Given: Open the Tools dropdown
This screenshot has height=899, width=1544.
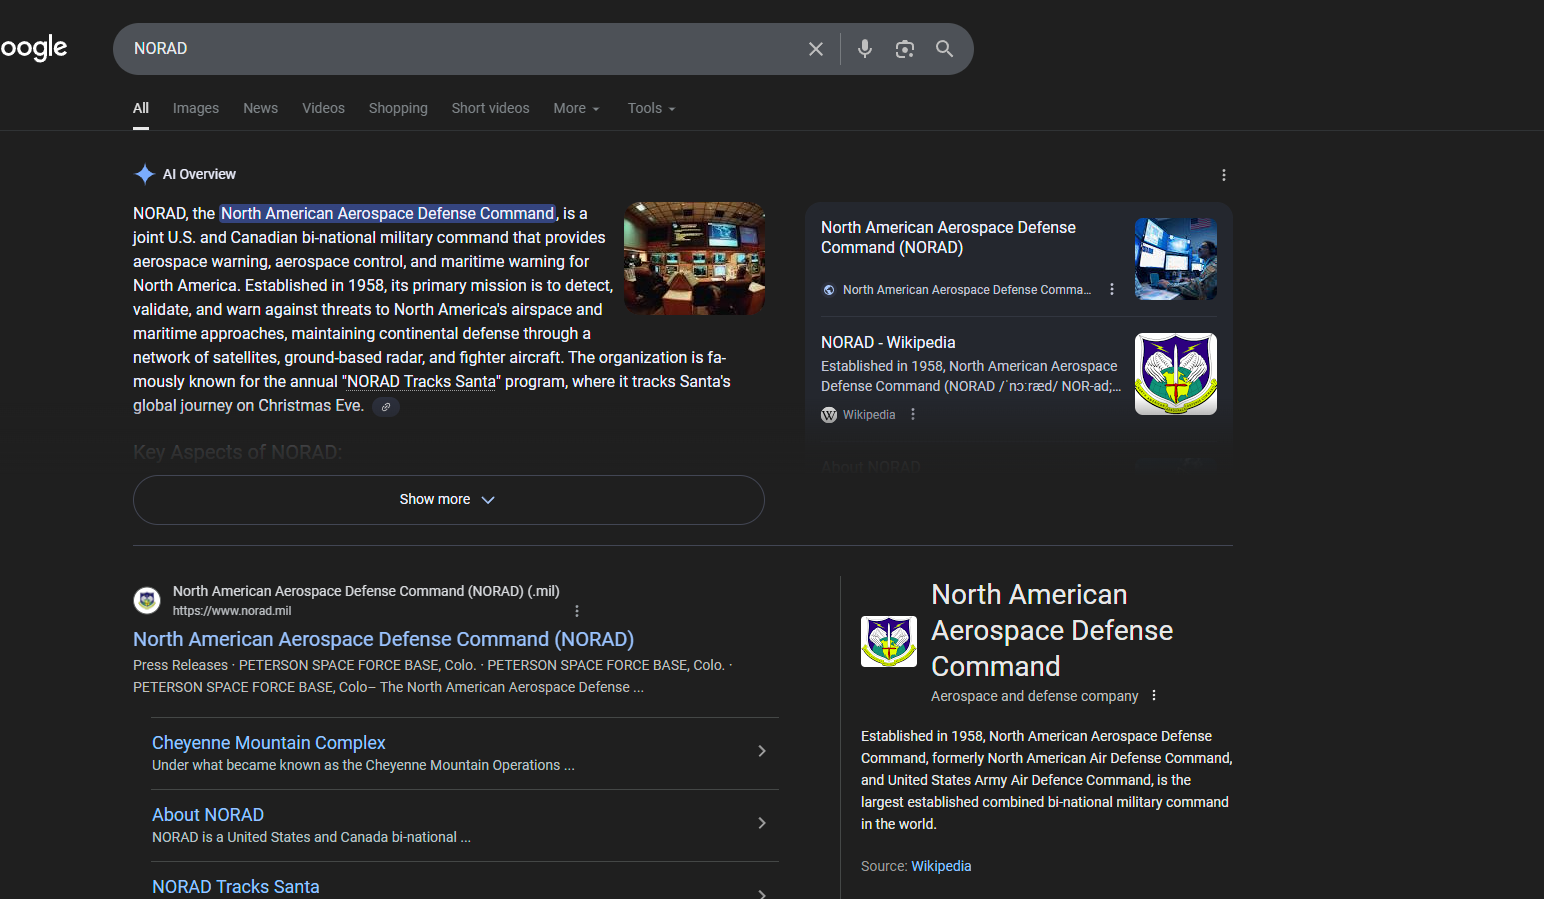Looking at the screenshot, I should tap(651, 108).
